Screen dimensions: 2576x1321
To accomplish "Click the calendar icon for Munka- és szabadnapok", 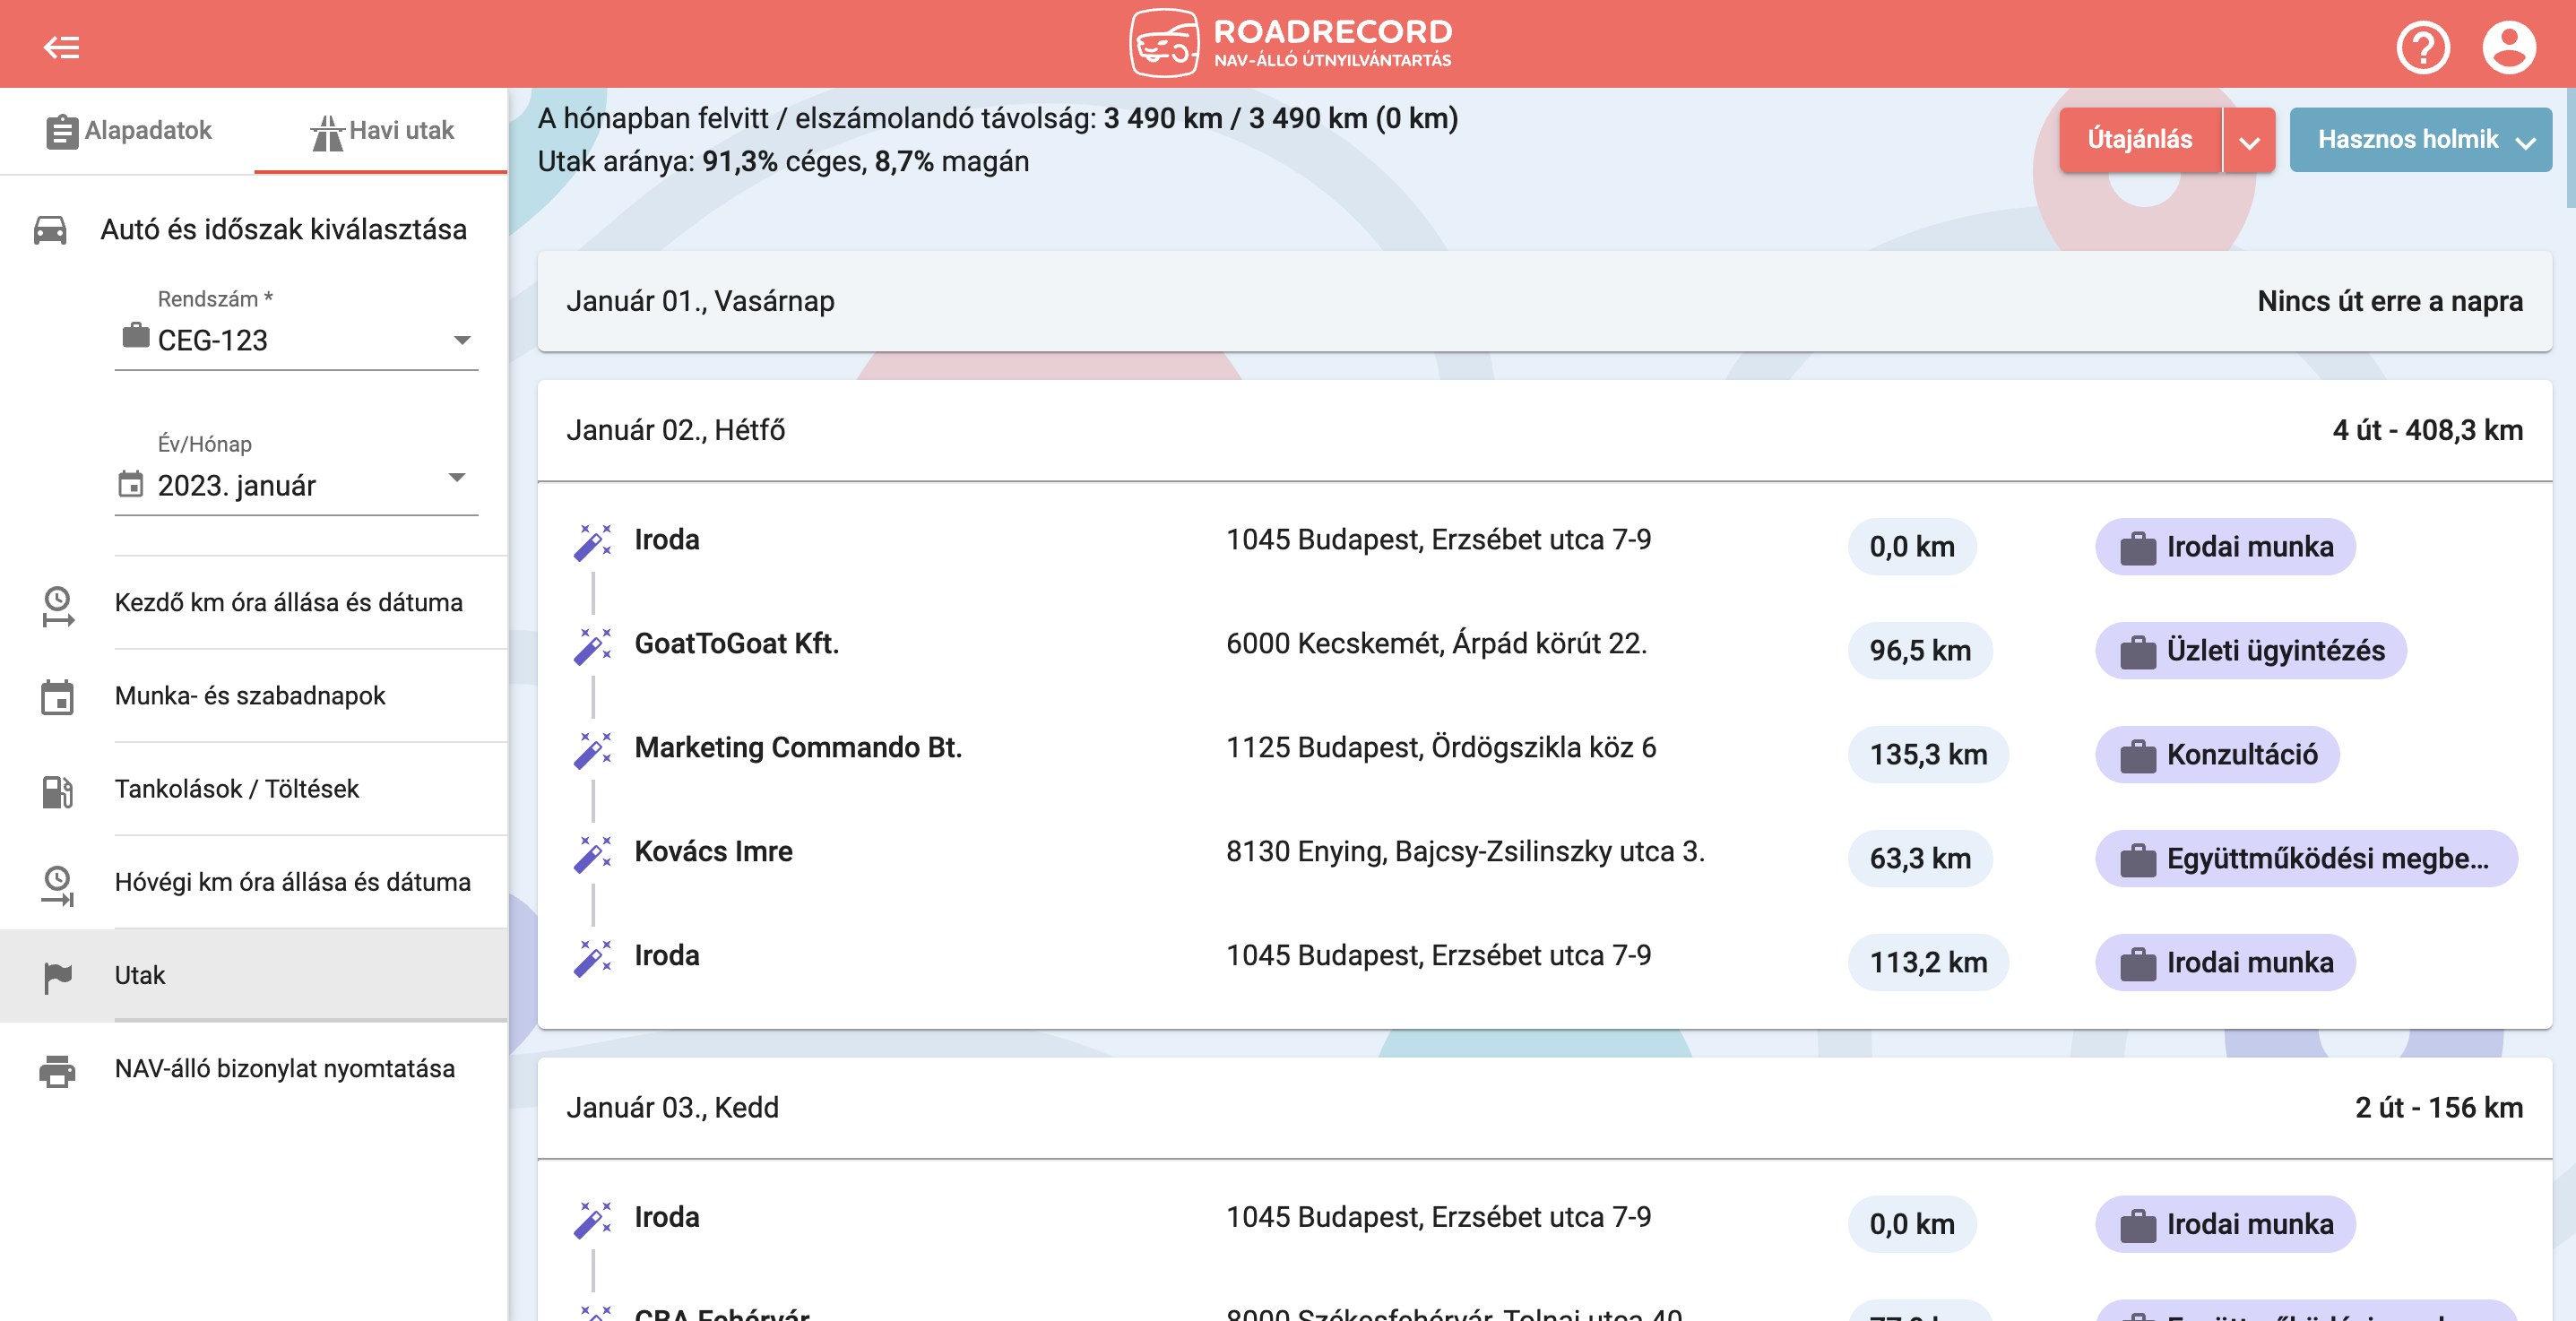I will (57, 697).
